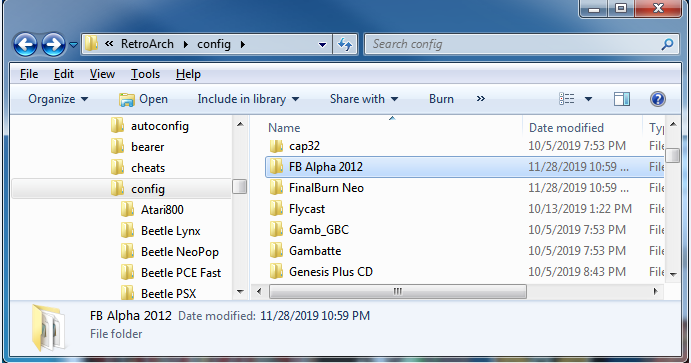Click the config breadcrumb in address bar
The image size is (691, 363).
[x=214, y=44]
